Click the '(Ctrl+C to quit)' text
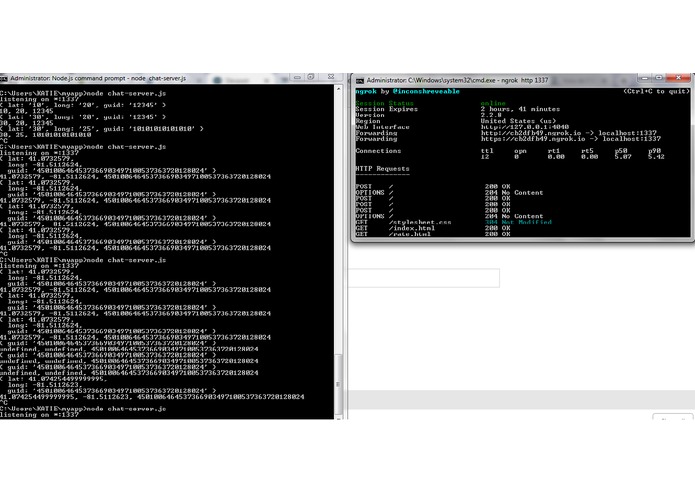 click(656, 91)
